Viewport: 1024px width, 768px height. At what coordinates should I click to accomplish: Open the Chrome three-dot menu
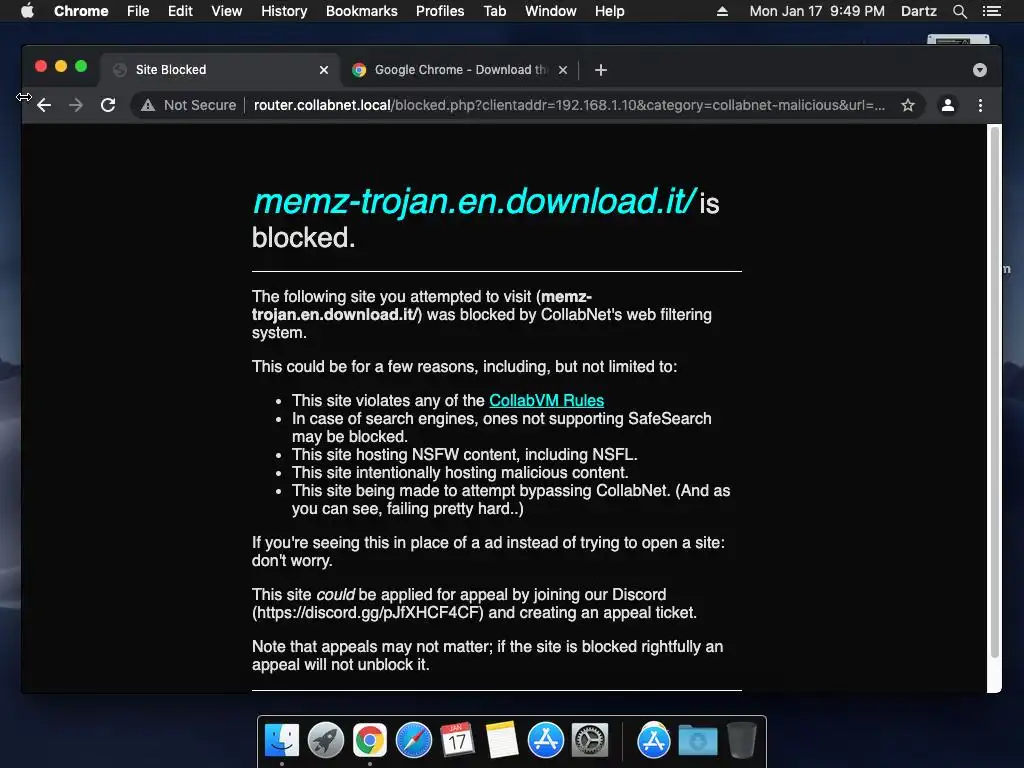[980, 105]
